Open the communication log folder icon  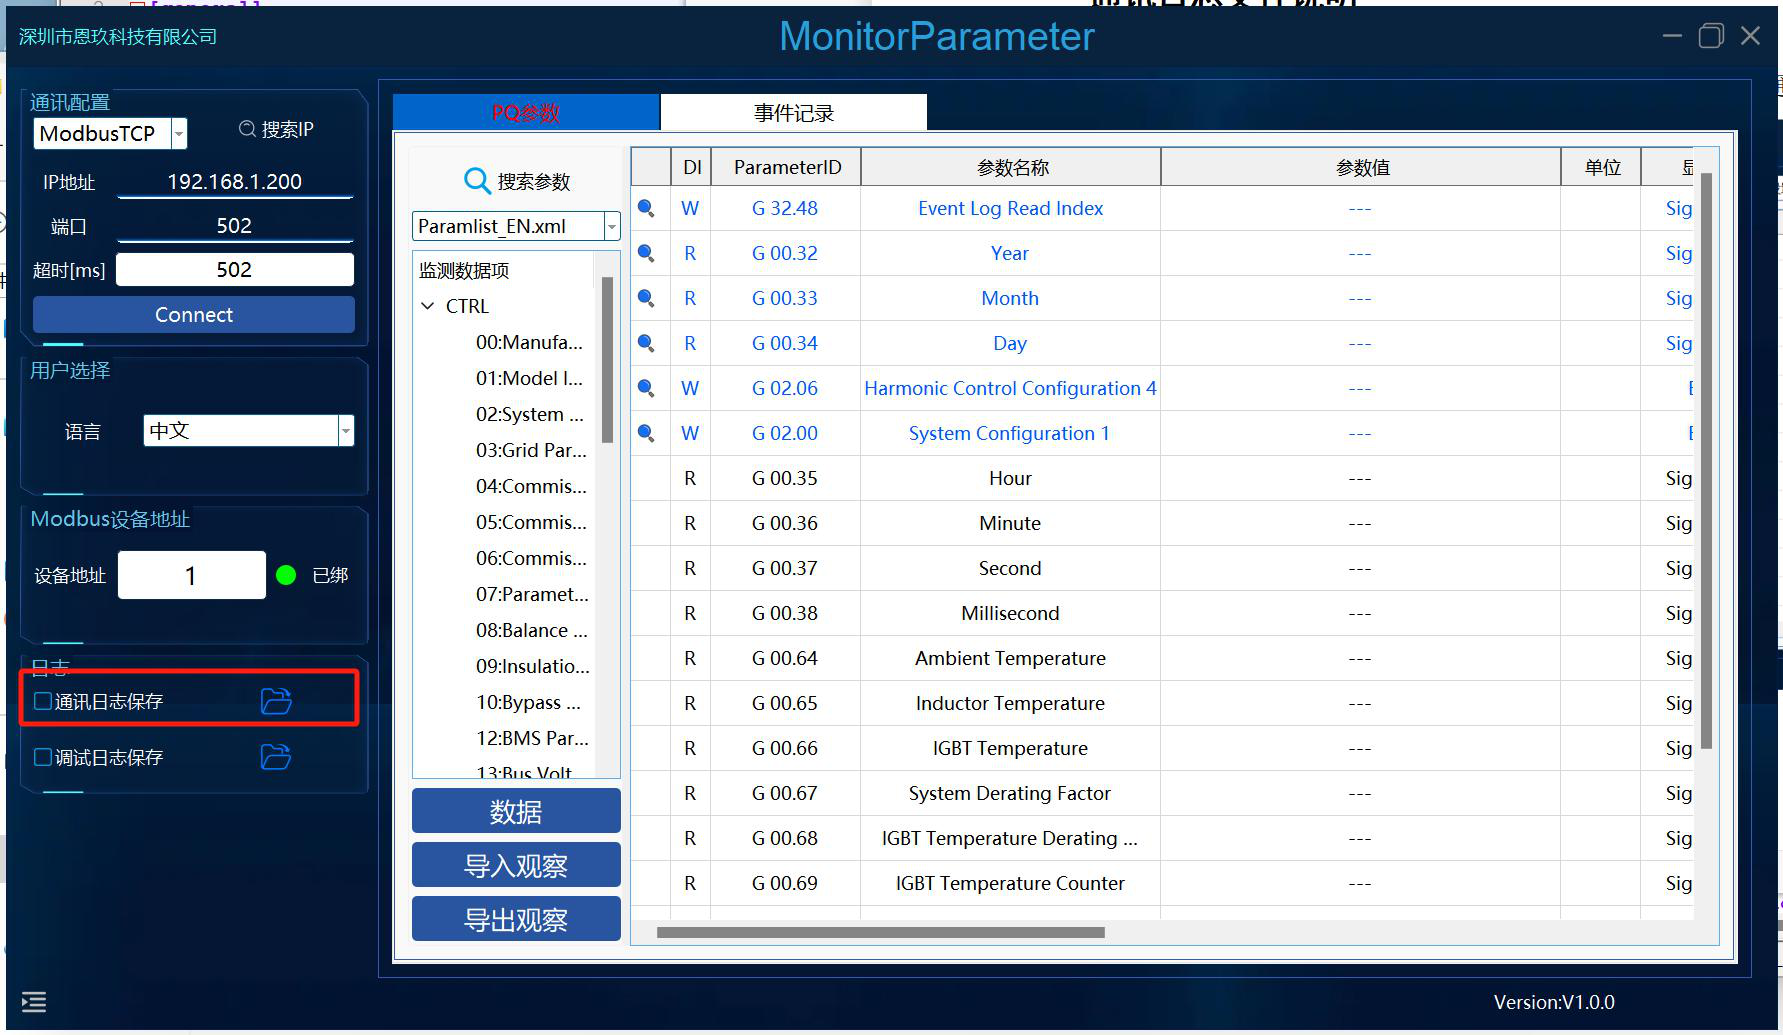point(276,701)
